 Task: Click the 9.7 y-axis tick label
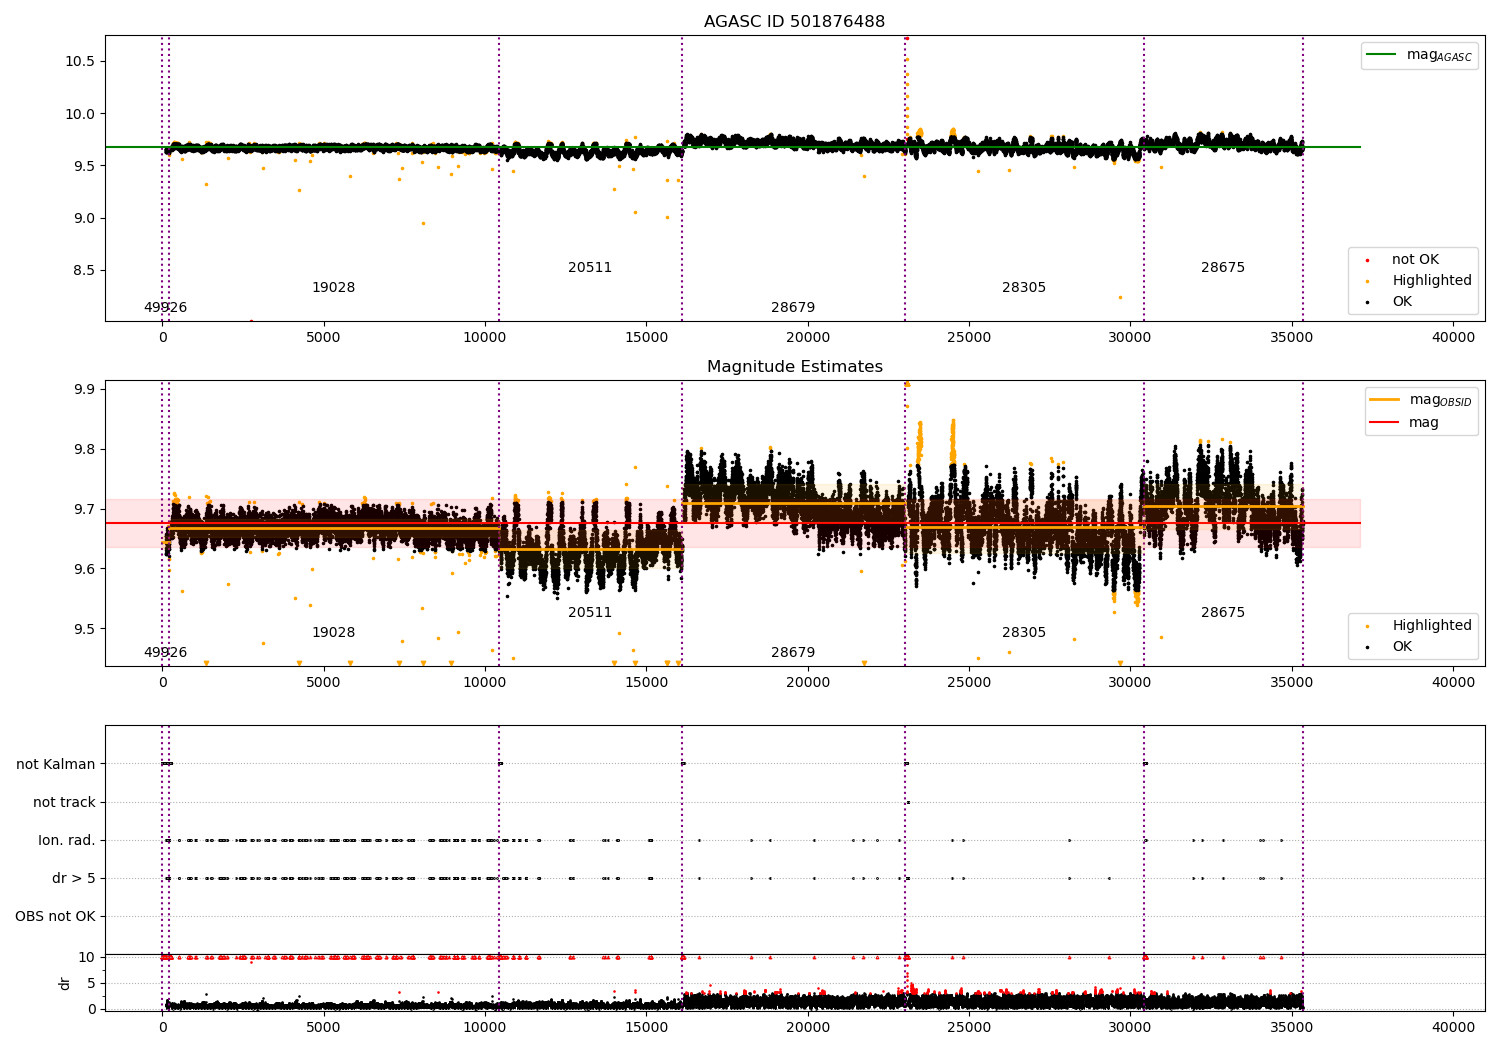(x=84, y=509)
